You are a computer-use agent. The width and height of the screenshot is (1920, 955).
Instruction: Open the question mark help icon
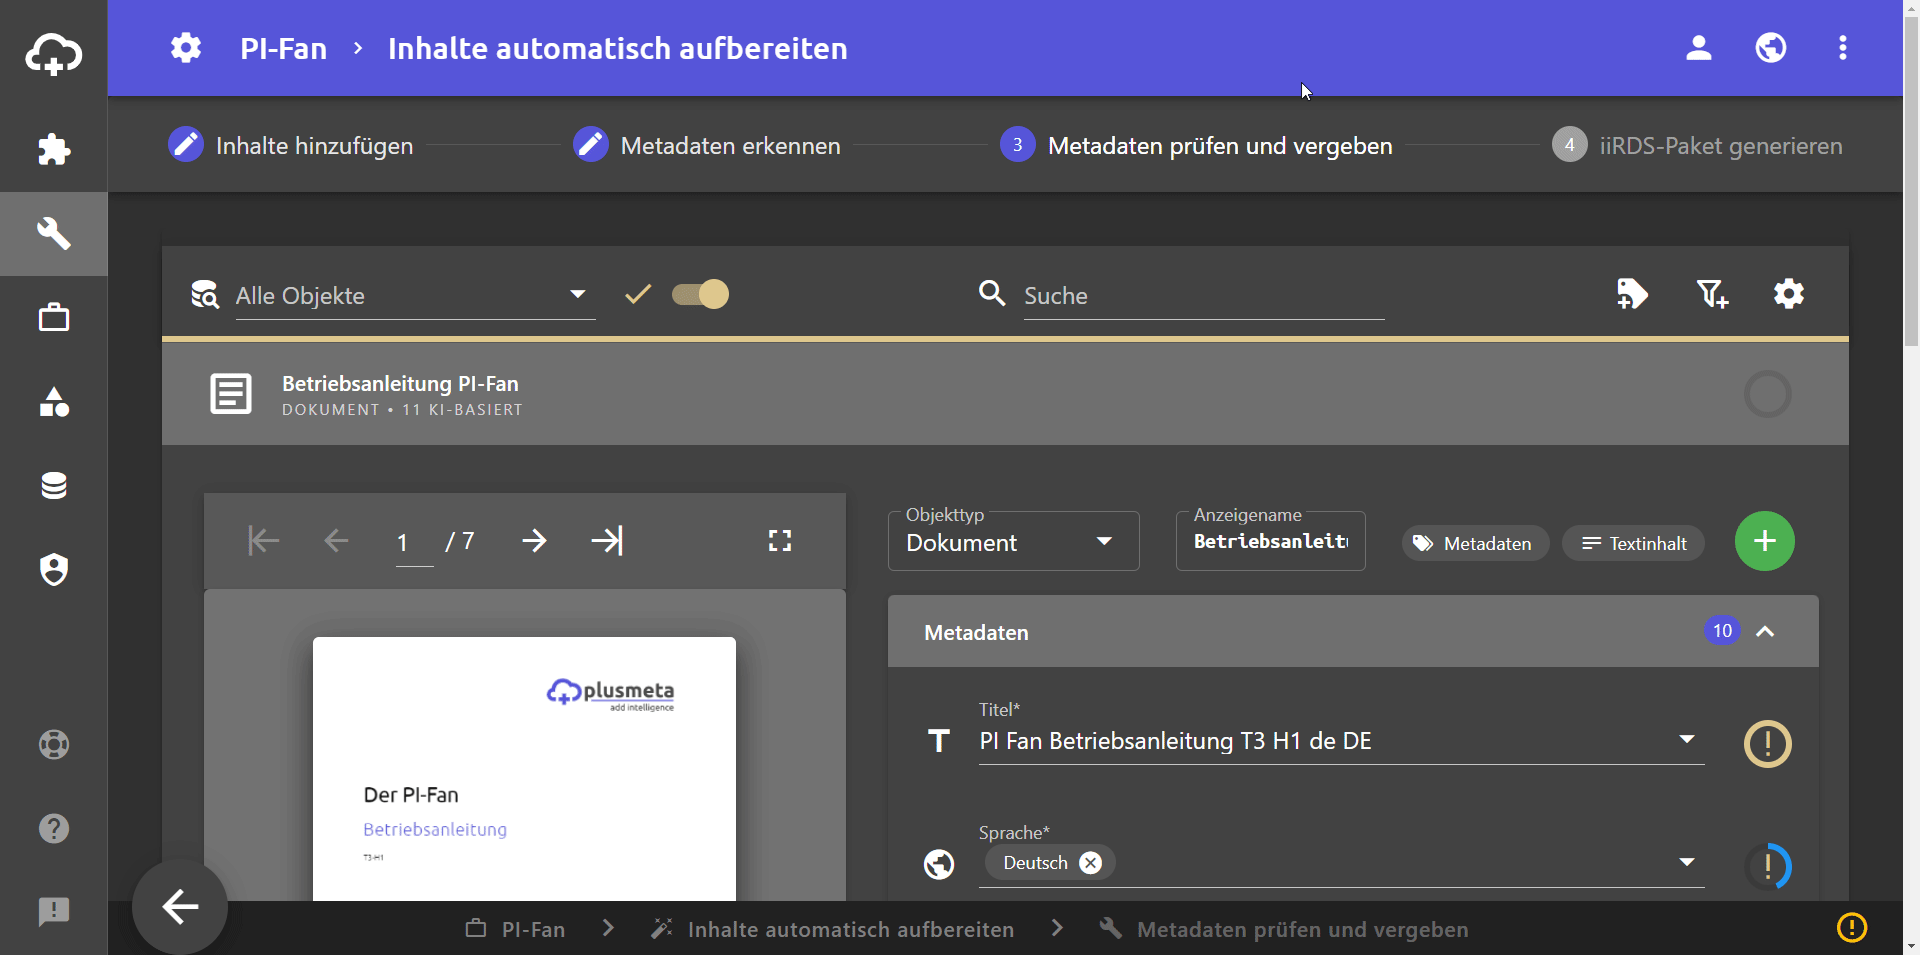tap(54, 828)
